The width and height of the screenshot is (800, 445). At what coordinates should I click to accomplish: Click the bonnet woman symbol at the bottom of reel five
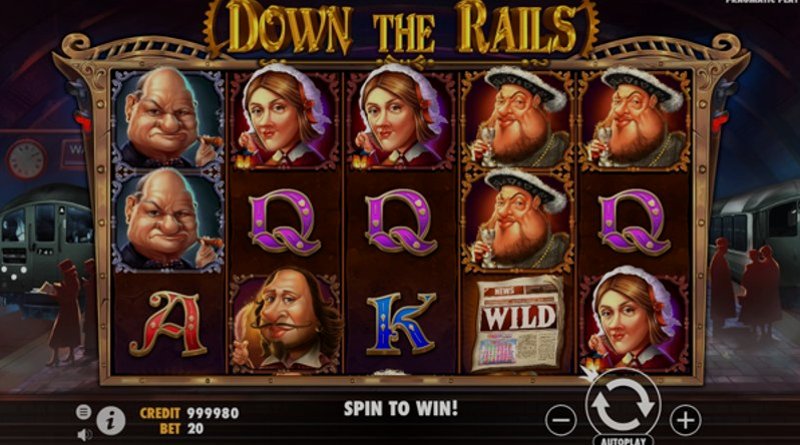click(x=634, y=320)
